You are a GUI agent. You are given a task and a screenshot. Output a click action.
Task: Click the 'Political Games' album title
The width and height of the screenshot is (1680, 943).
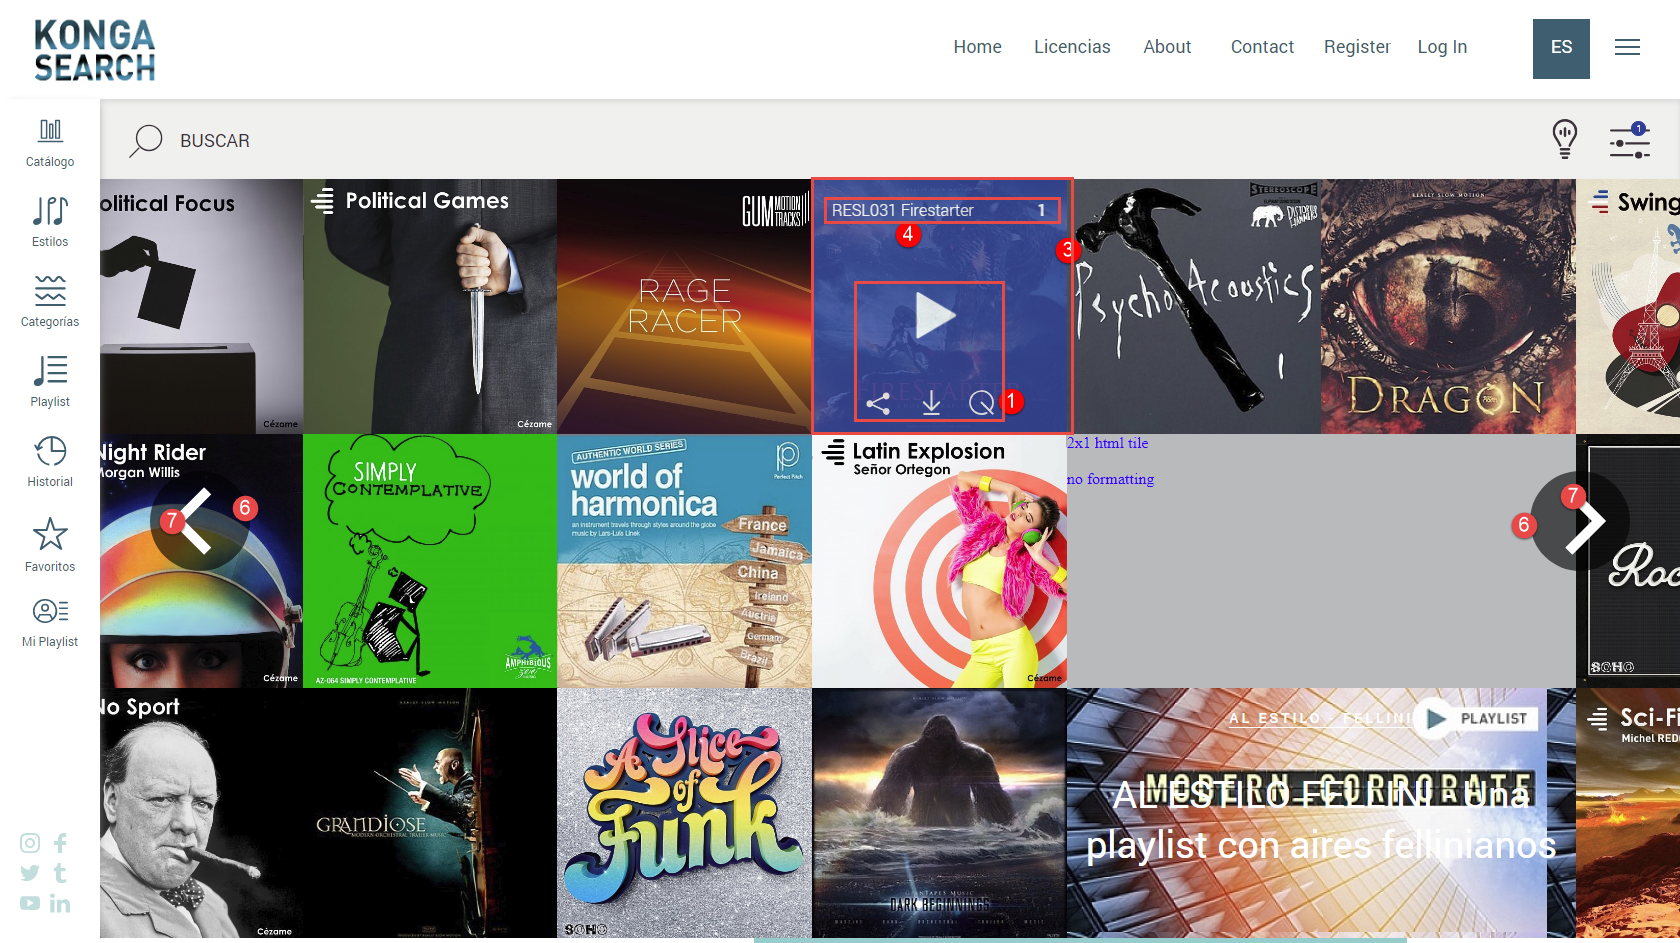click(427, 201)
